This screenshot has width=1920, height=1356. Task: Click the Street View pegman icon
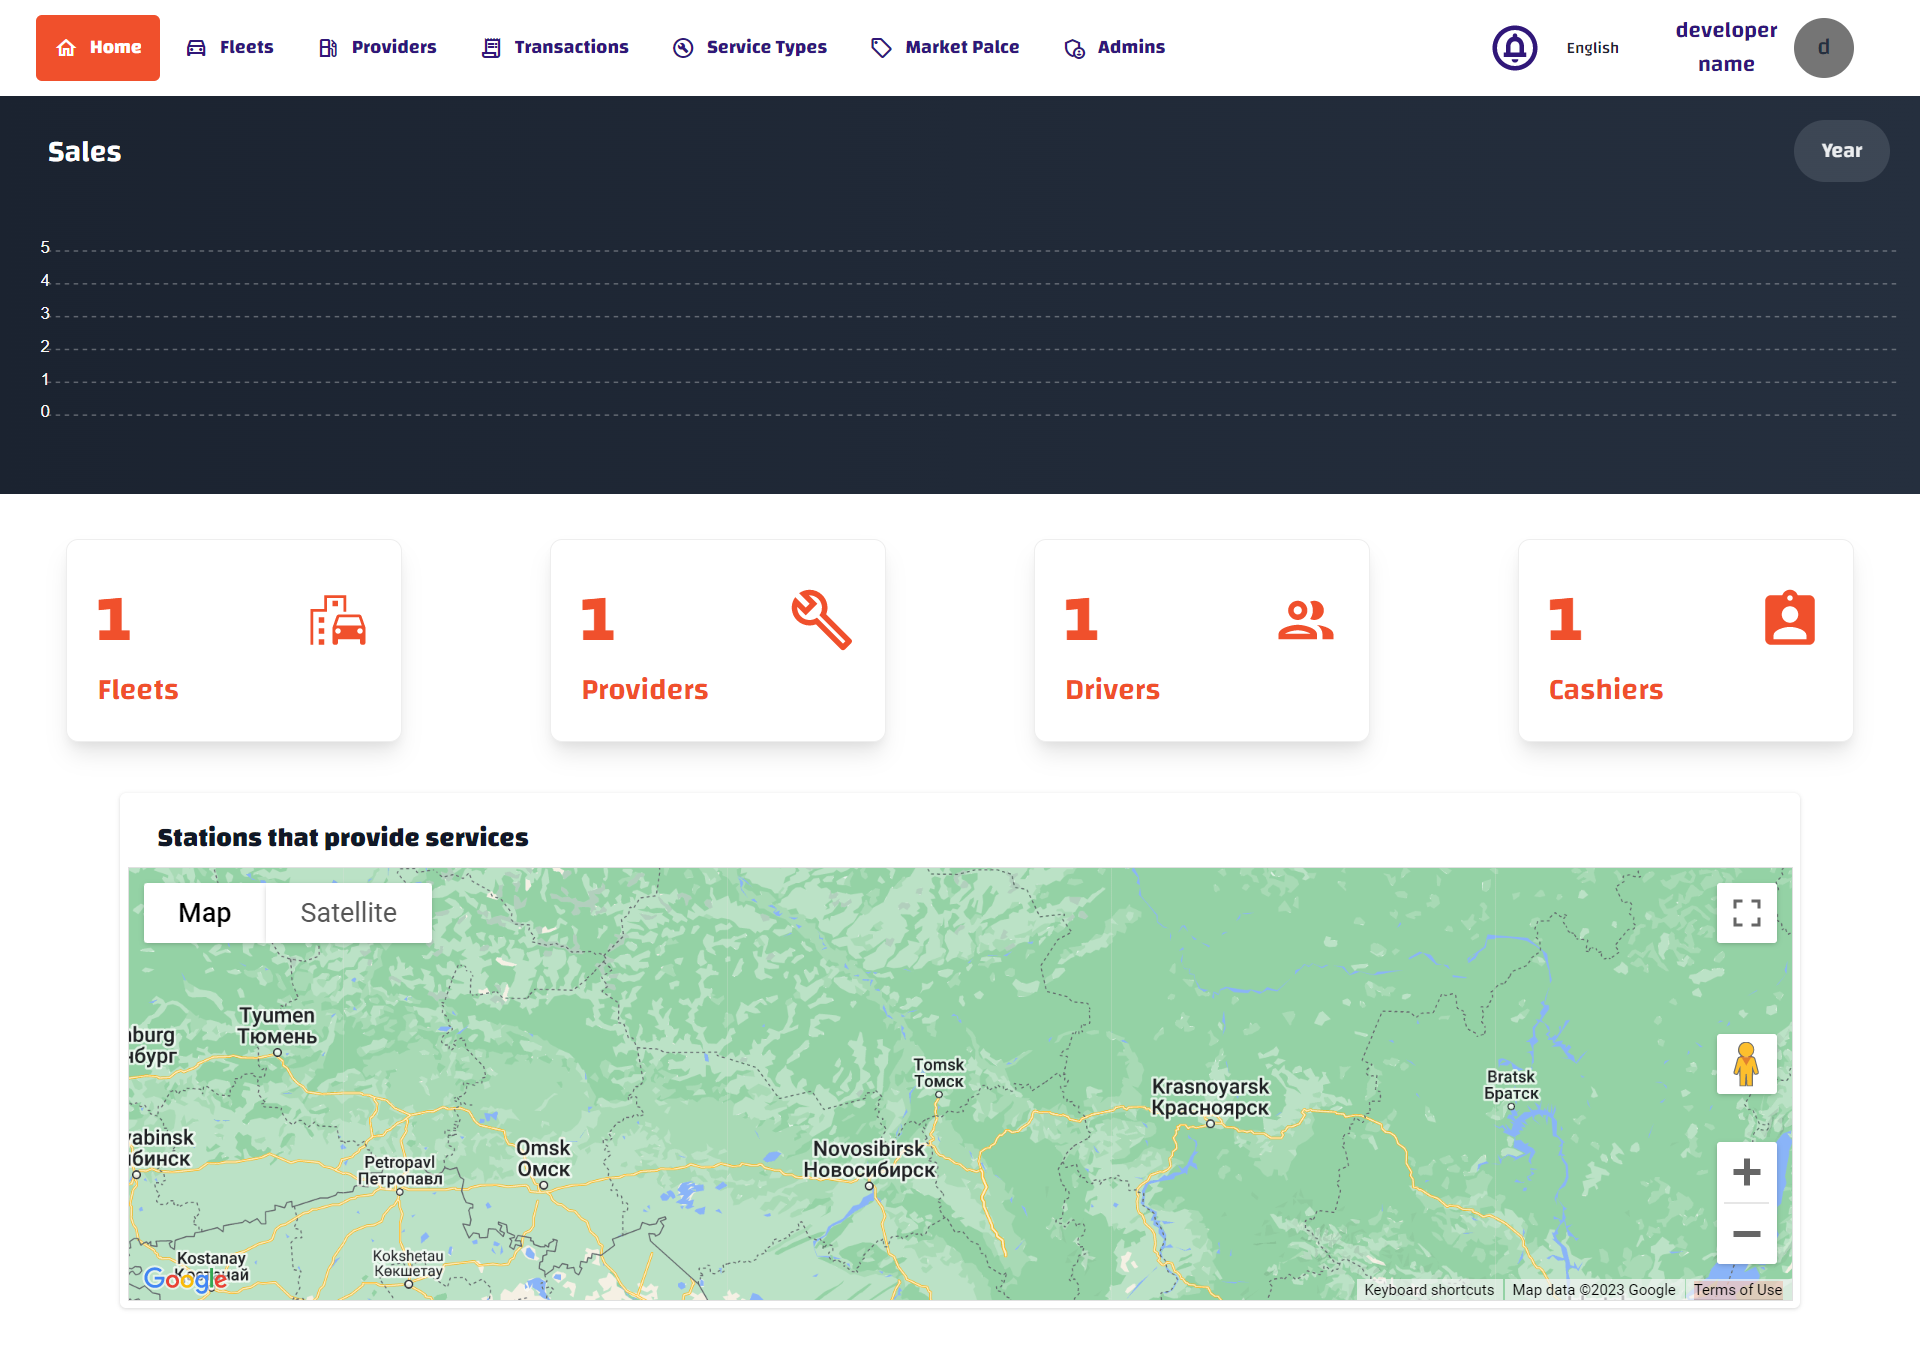click(x=1746, y=1064)
